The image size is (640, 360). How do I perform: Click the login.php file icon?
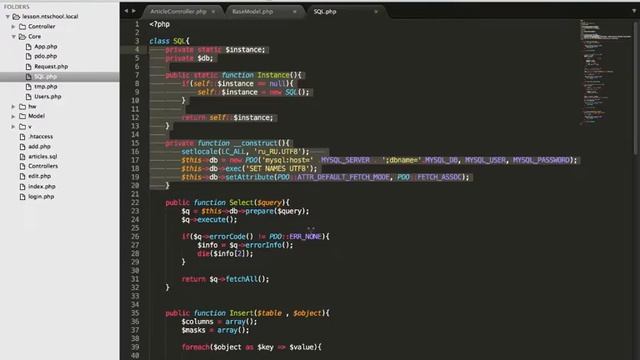(x=22, y=197)
